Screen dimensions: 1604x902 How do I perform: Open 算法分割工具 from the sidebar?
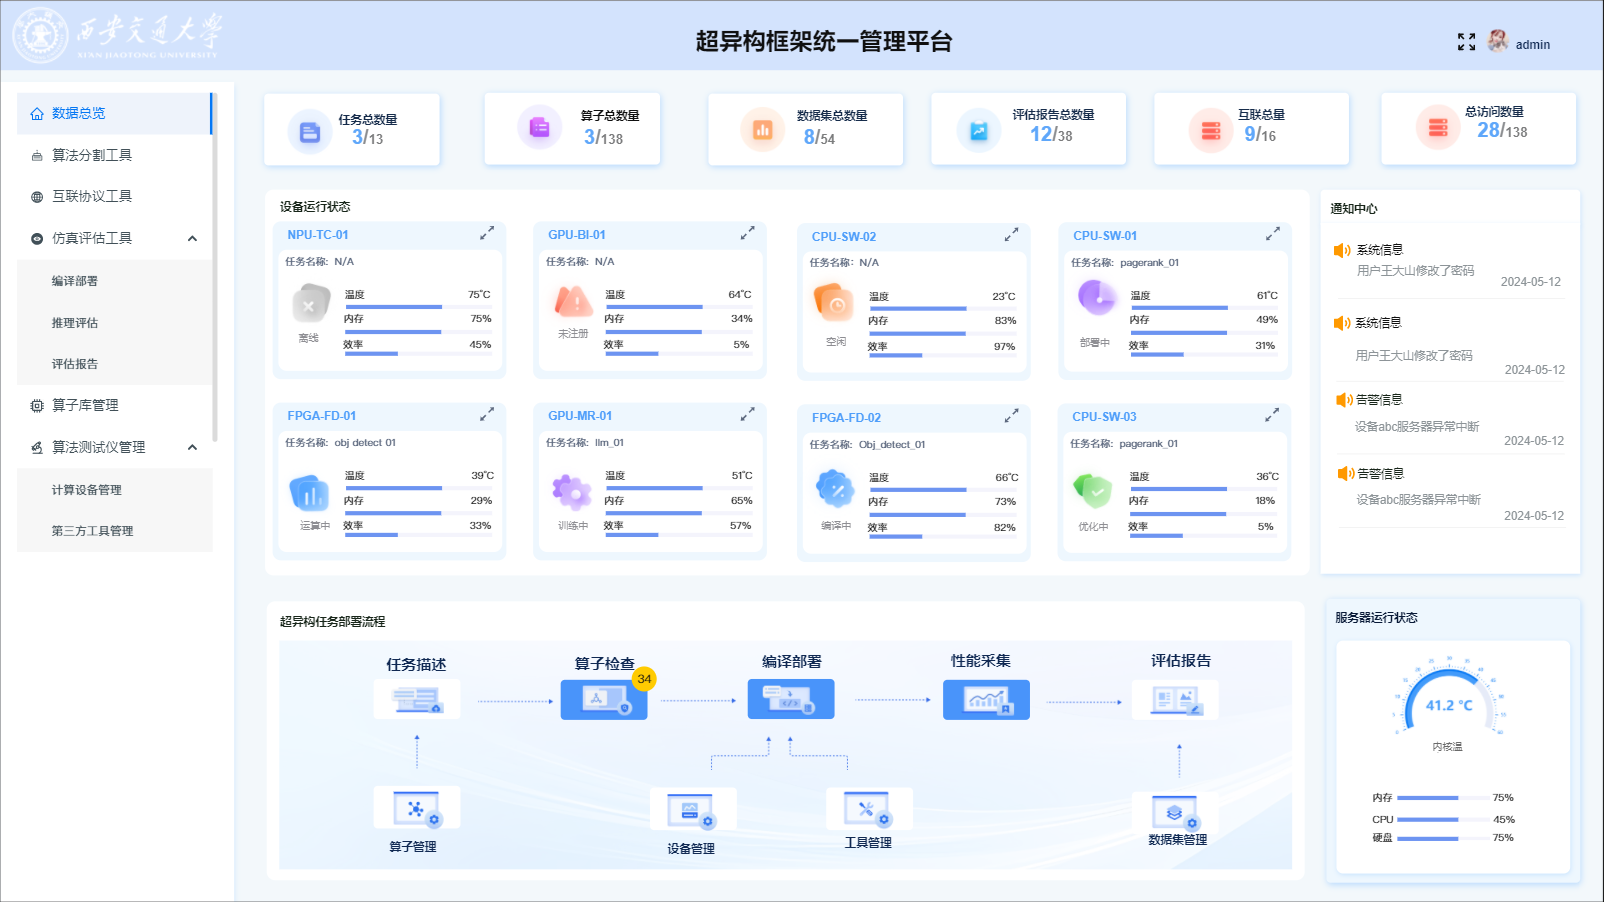(92, 155)
